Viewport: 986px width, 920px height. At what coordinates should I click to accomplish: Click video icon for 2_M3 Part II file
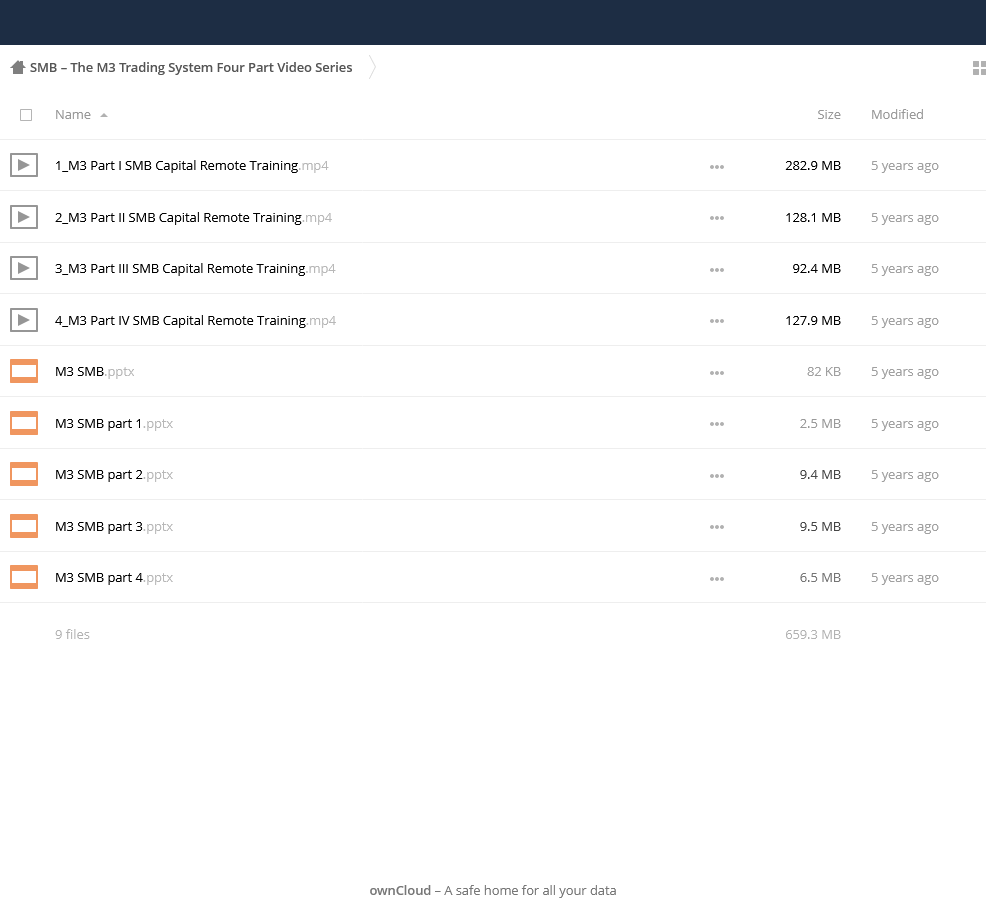click(24, 217)
